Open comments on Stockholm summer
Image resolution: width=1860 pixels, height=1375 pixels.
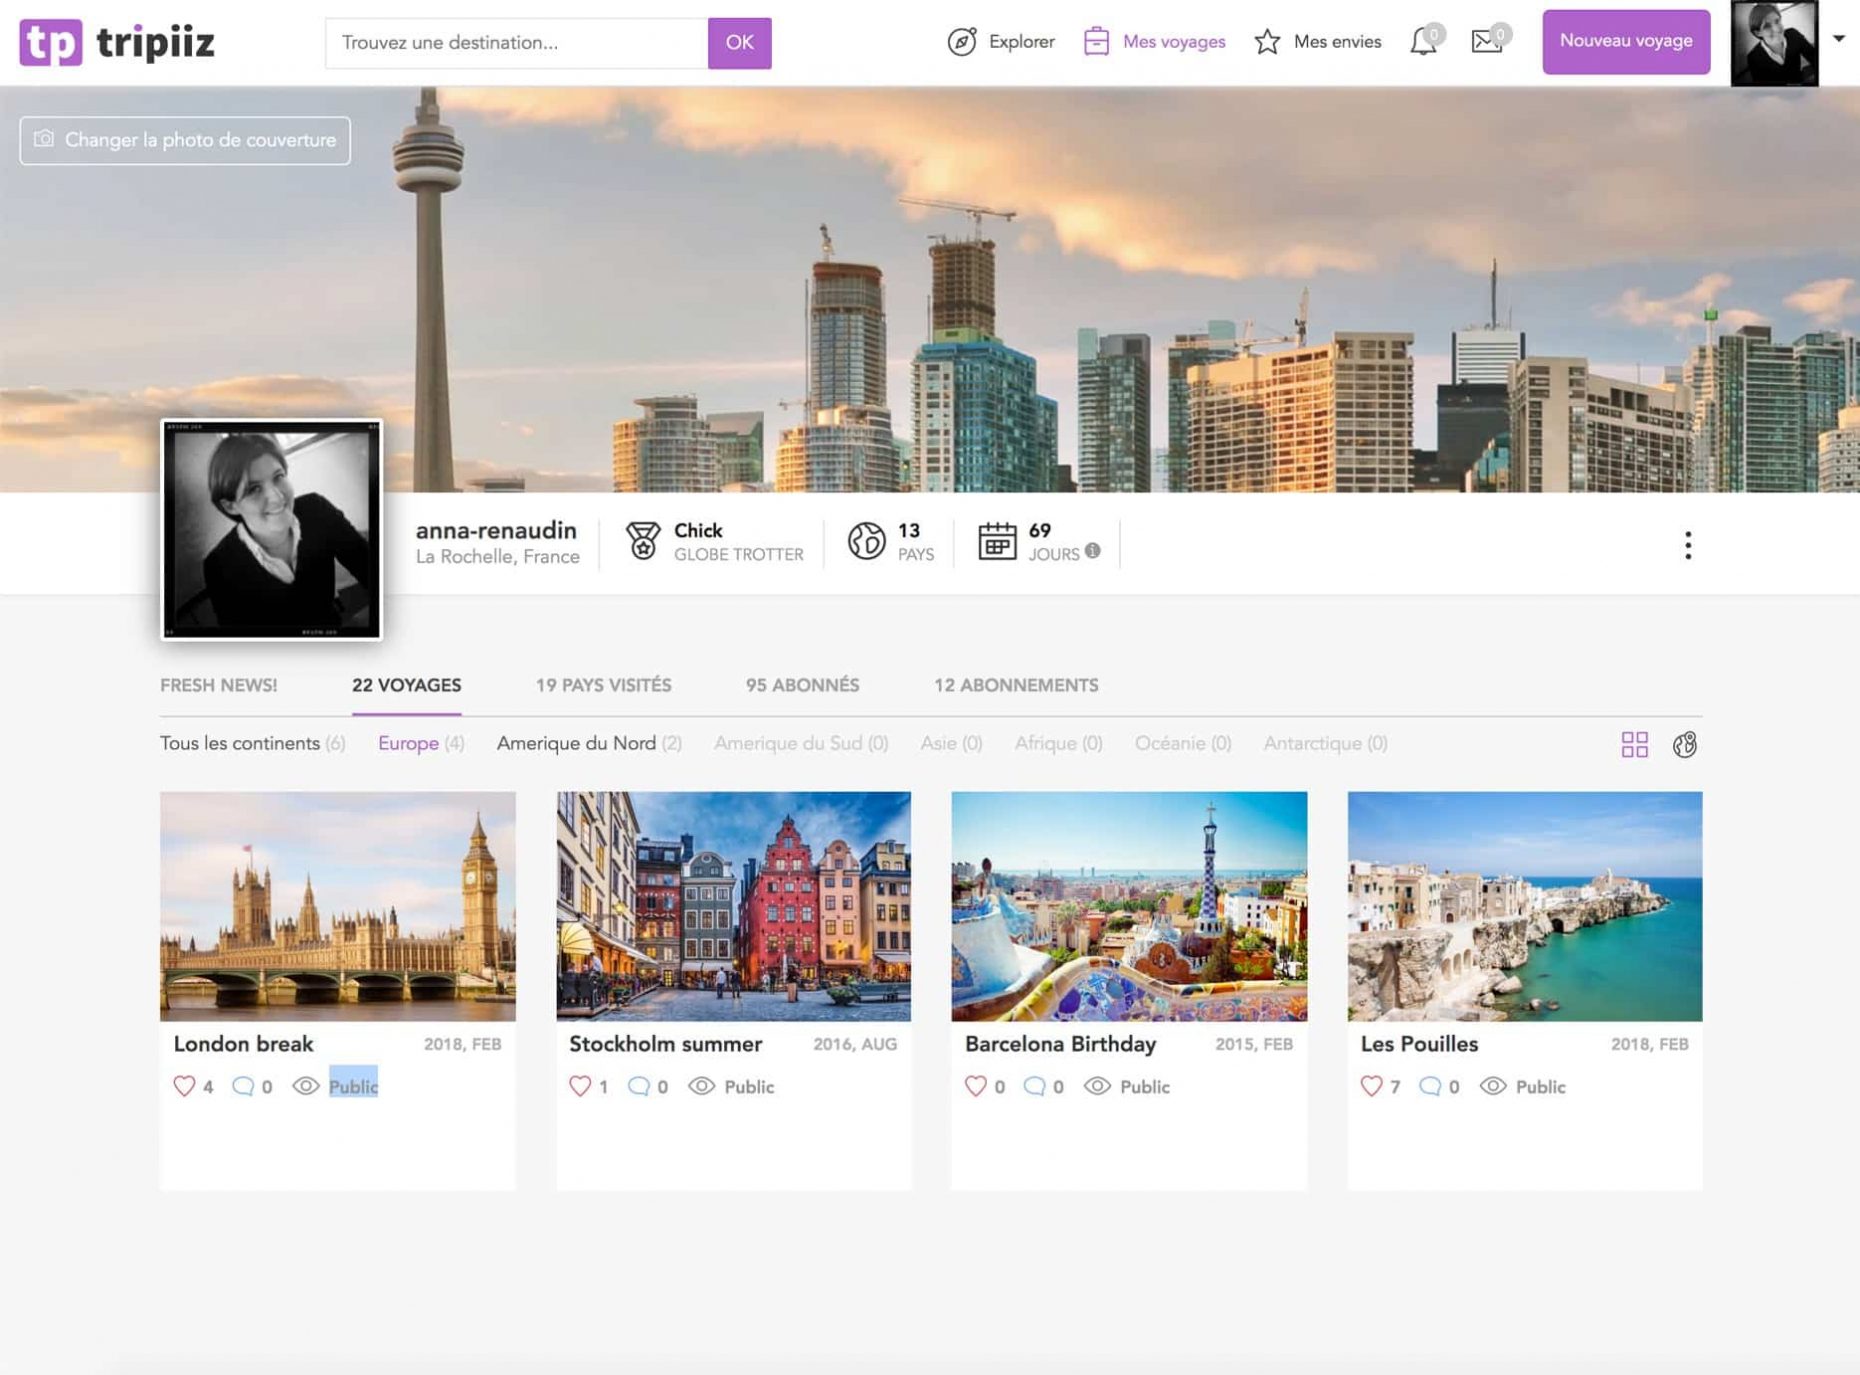click(x=638, y=1086)
